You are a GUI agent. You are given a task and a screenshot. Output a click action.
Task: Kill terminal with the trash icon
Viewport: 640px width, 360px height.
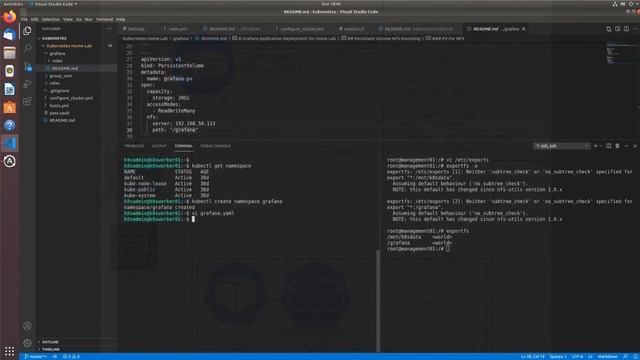(x=617, y=146)
